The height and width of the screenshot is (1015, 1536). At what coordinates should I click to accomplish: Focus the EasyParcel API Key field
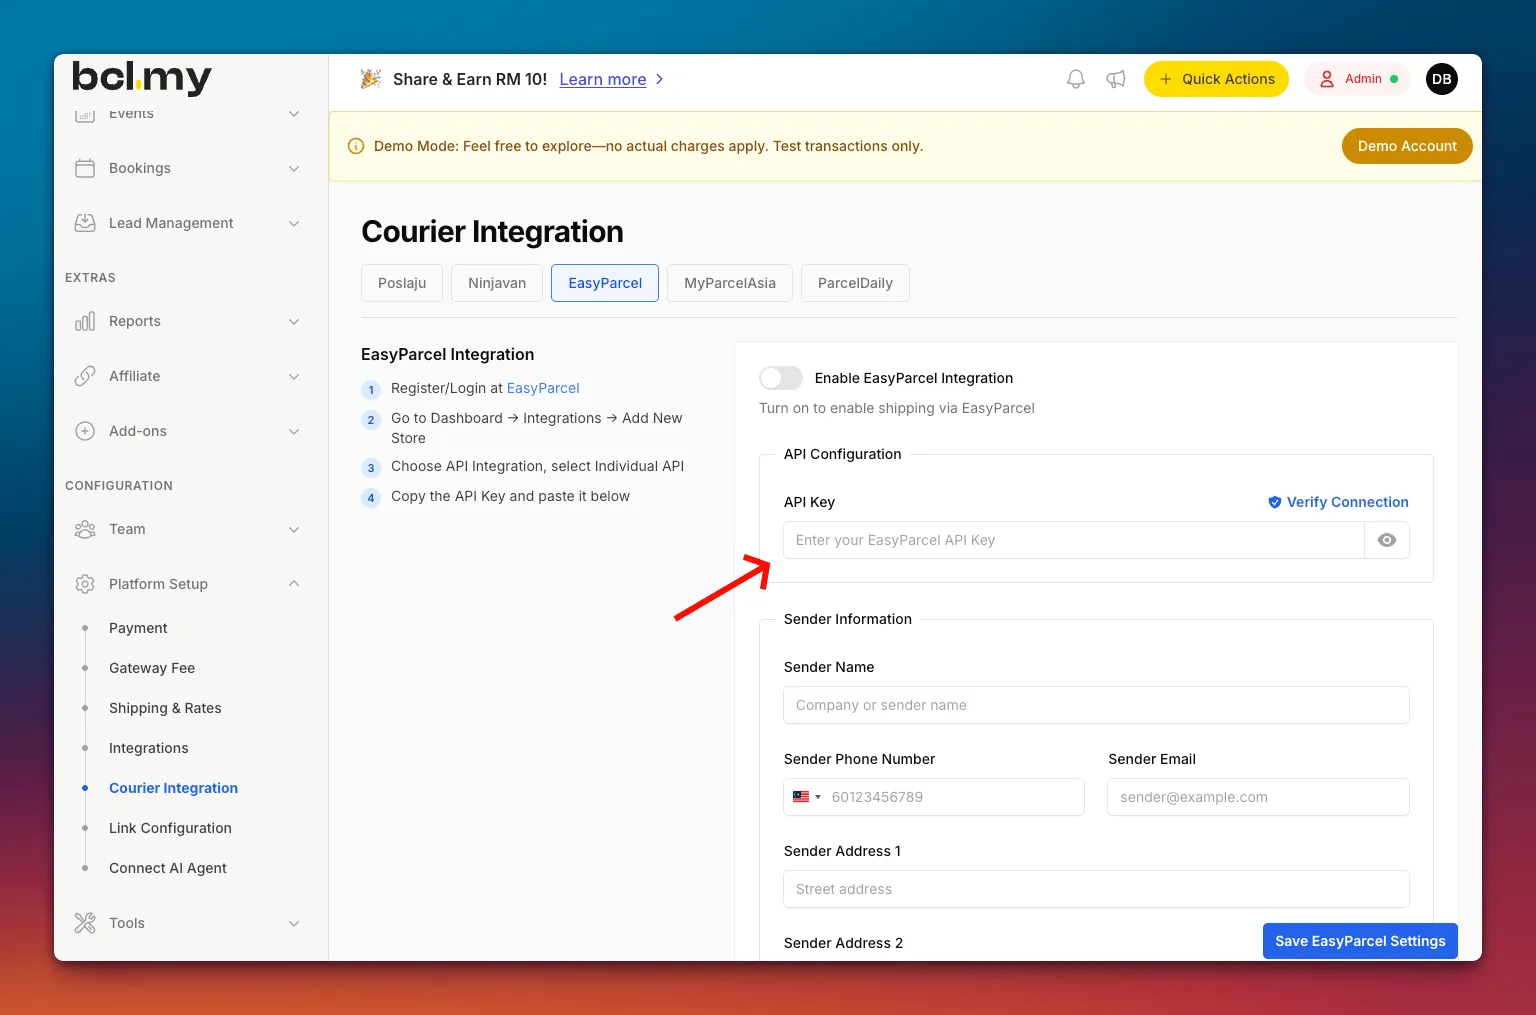coord(1074,540)
